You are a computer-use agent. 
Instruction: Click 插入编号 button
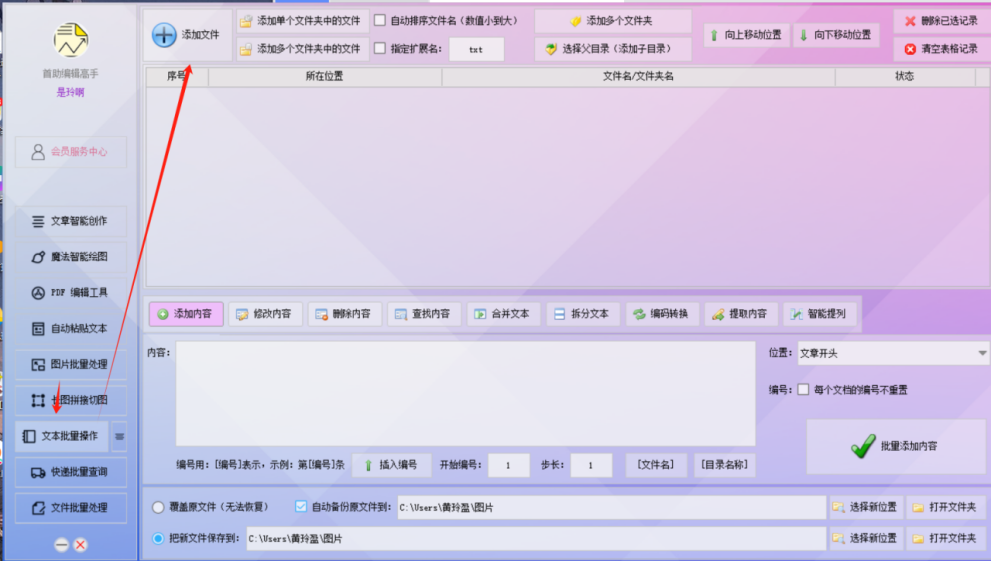coord(392,465)
